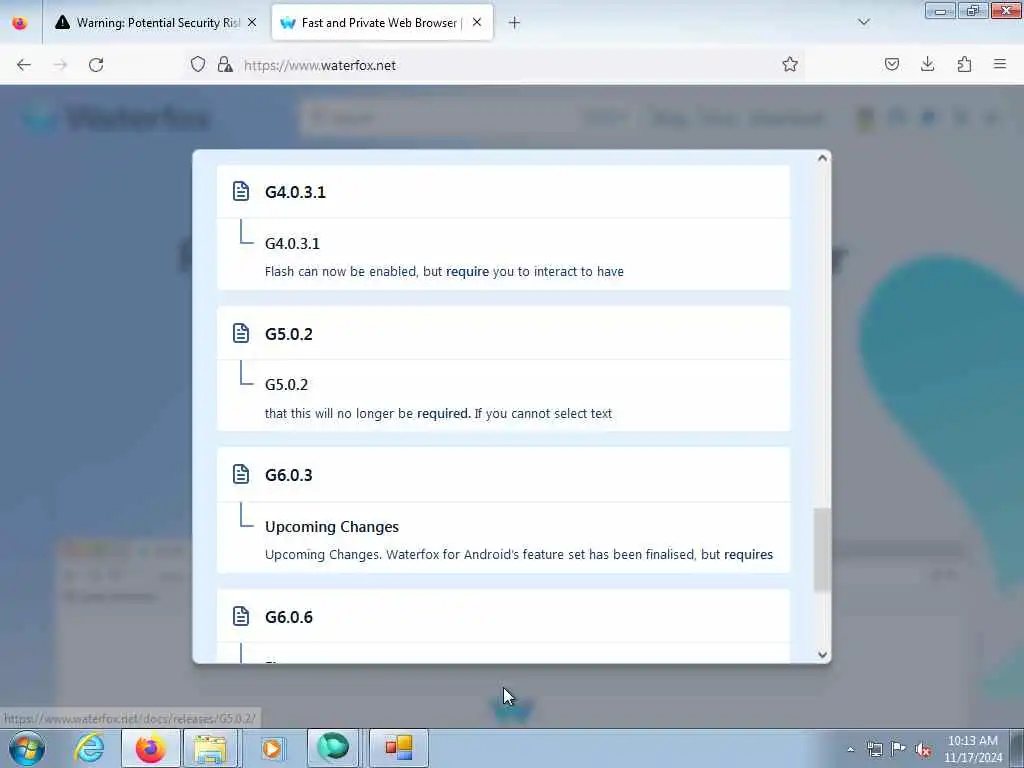The image size is (1024, 768).
Task: Open the Extensions puzzle icon
Action: tap(964, 64)
